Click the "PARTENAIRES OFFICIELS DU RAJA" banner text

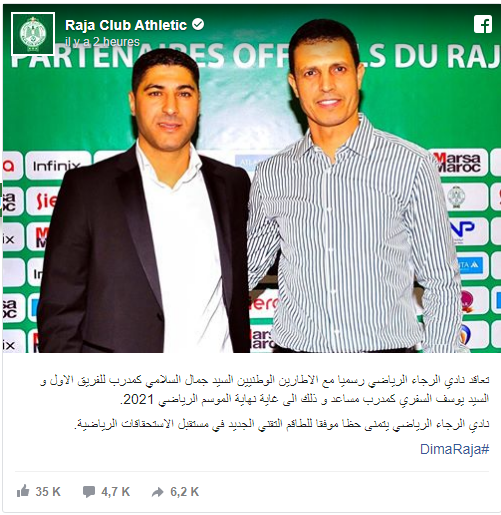click(x=255, y=55)
